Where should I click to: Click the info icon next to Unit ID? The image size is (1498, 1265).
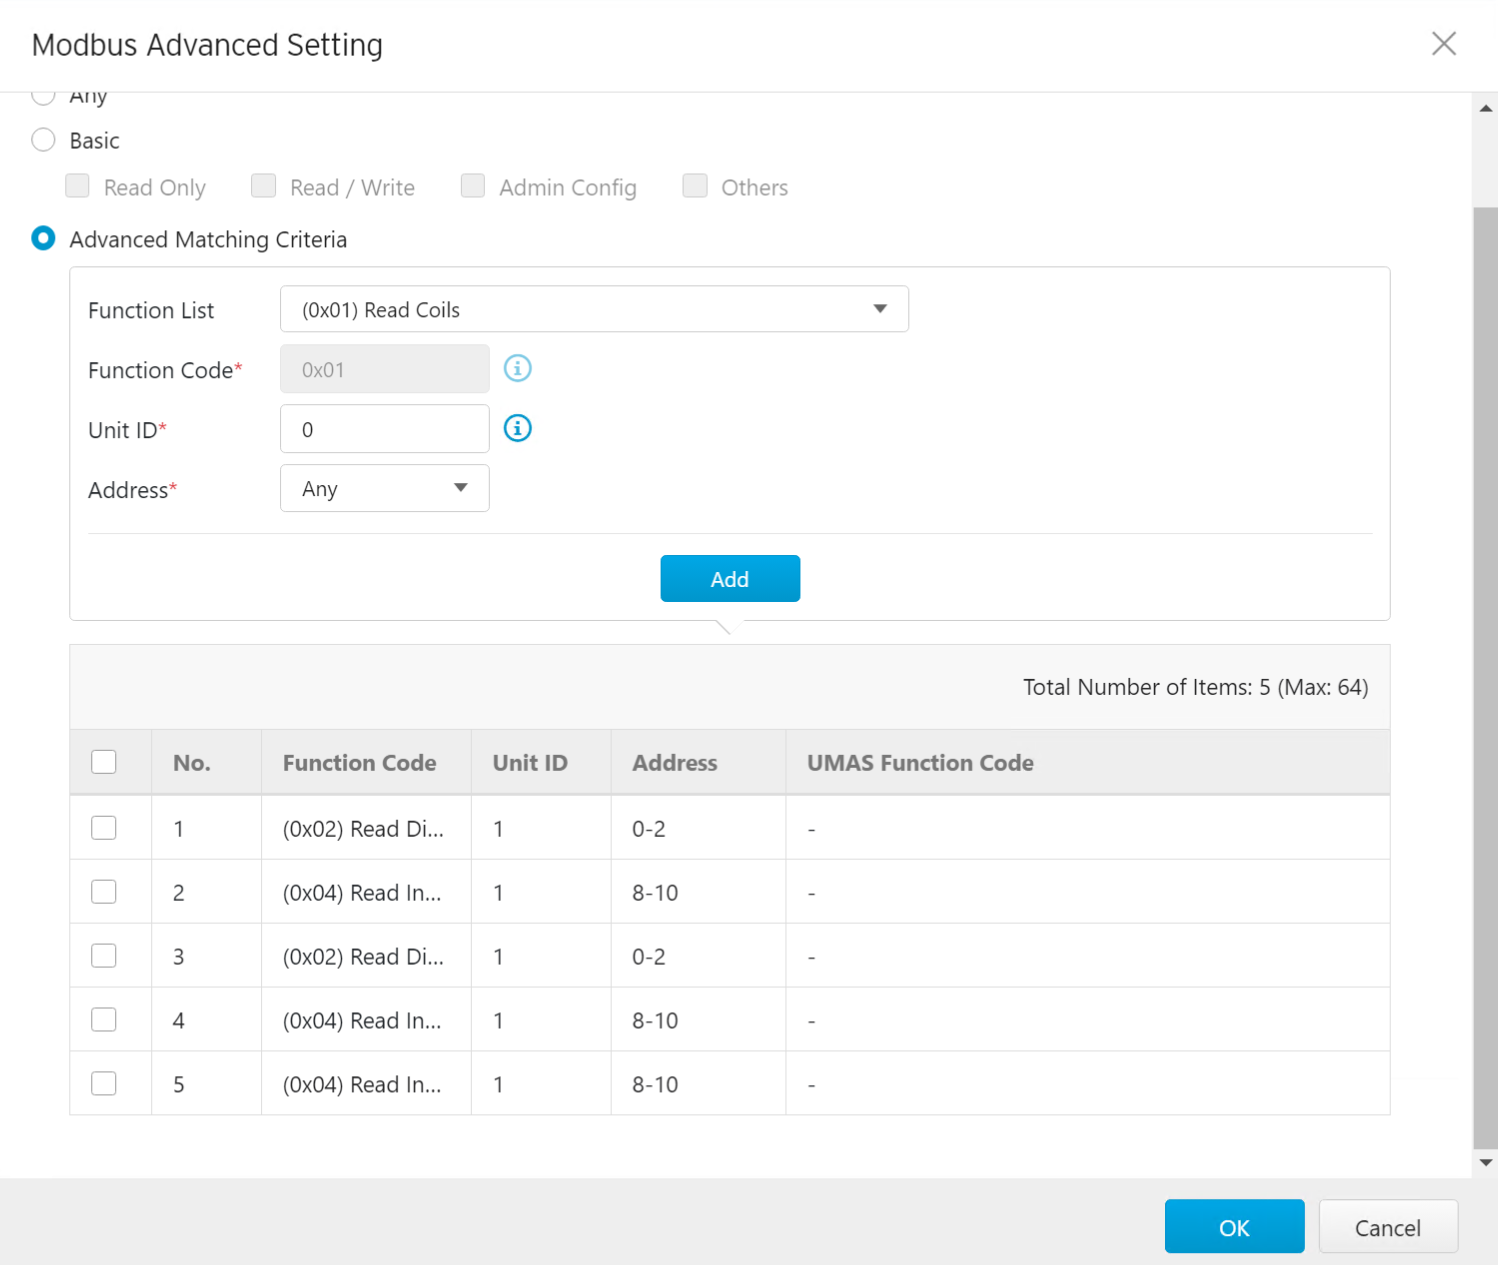[517, 429]
